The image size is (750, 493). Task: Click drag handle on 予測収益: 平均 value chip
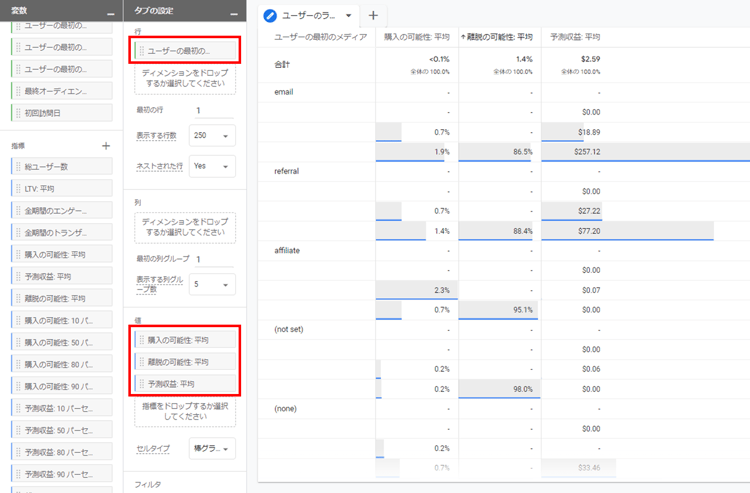point(141,383)
